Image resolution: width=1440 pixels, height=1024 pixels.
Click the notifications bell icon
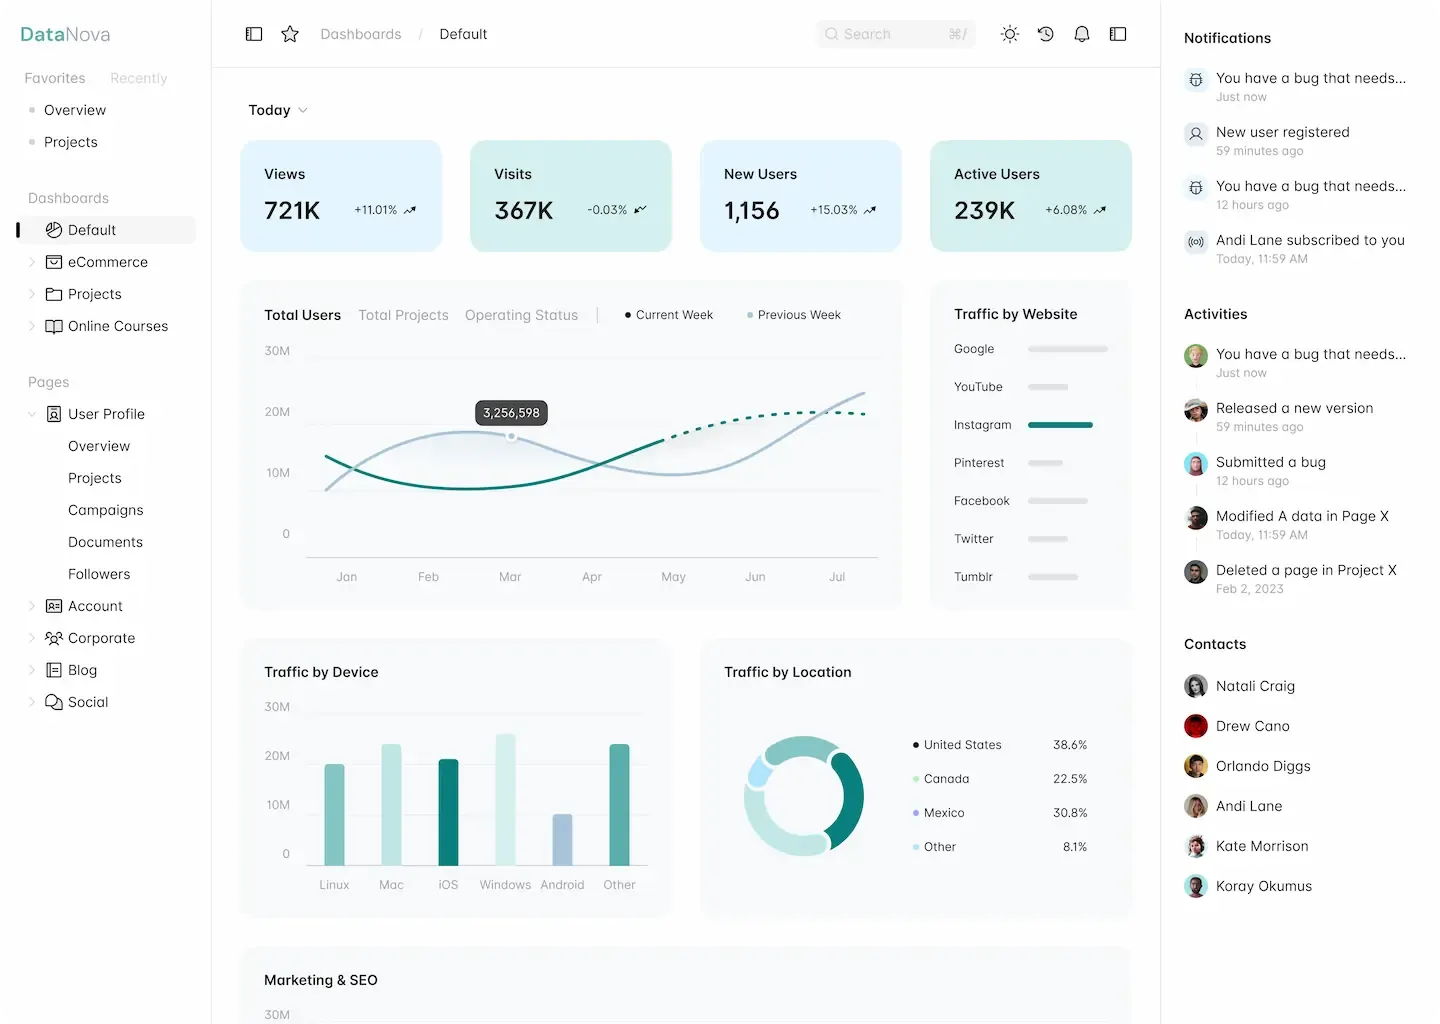(1081, 33)
